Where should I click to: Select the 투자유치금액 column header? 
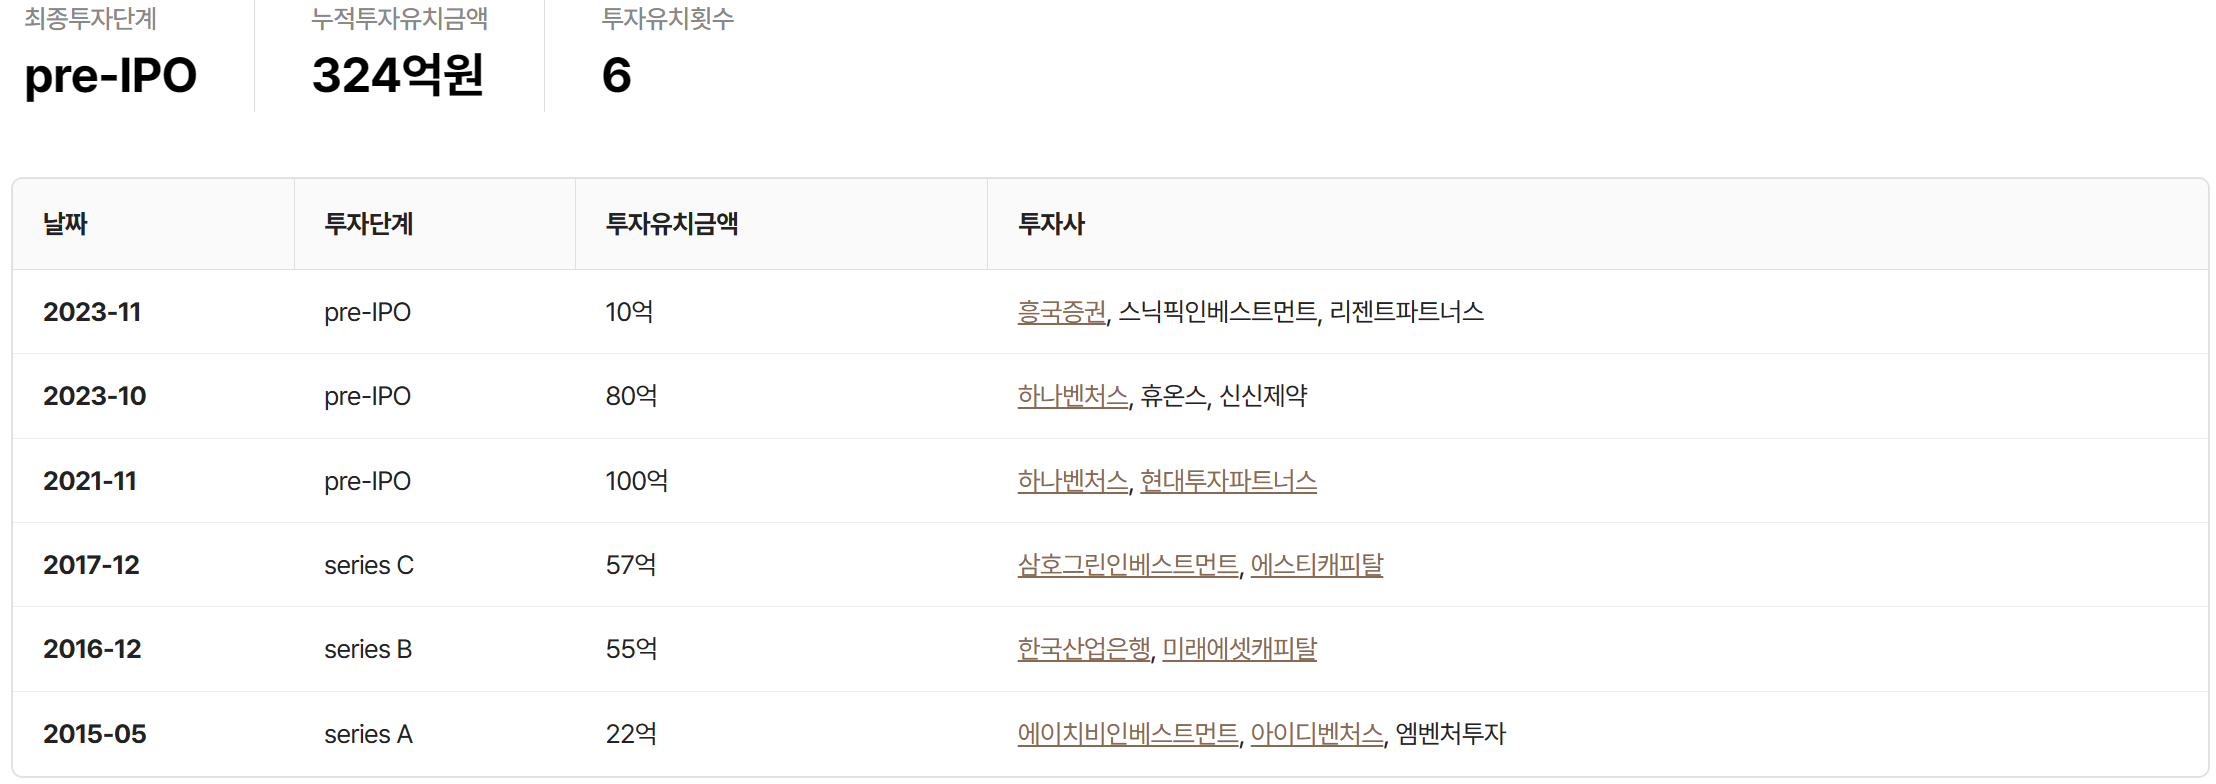[671, 224]
